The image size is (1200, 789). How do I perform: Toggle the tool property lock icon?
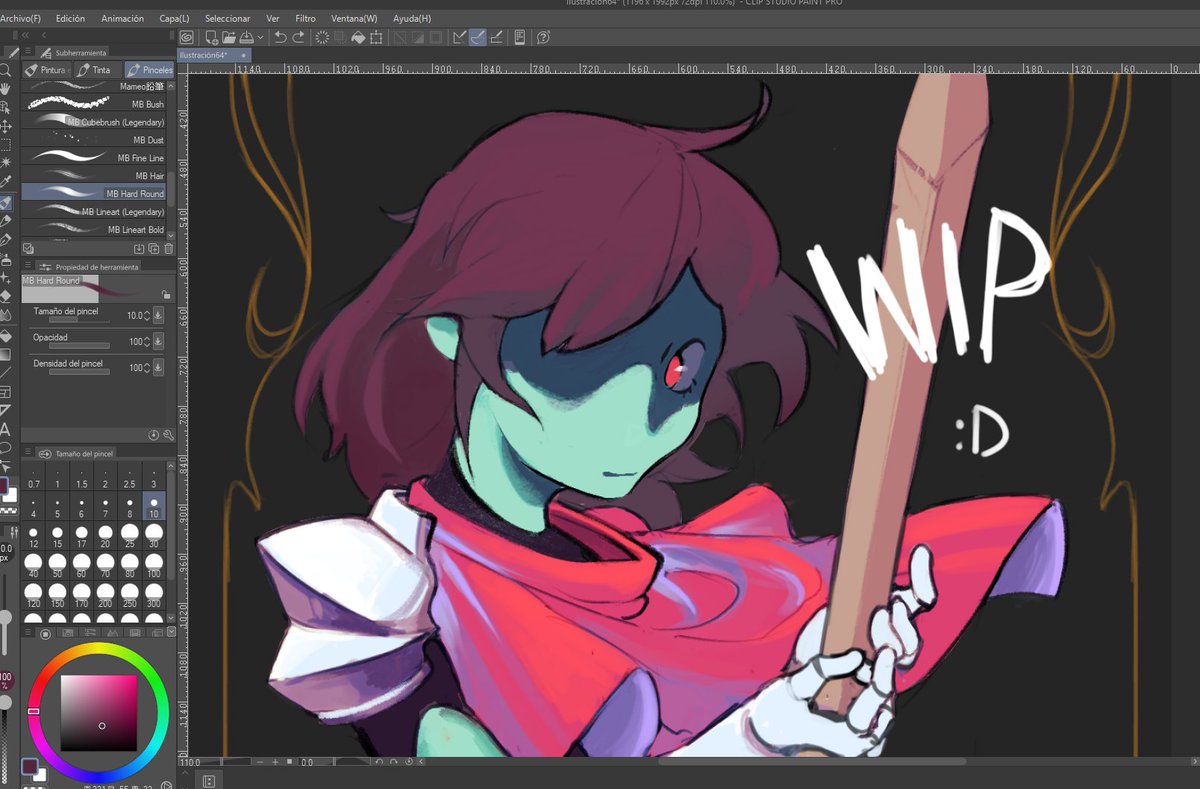166,295
